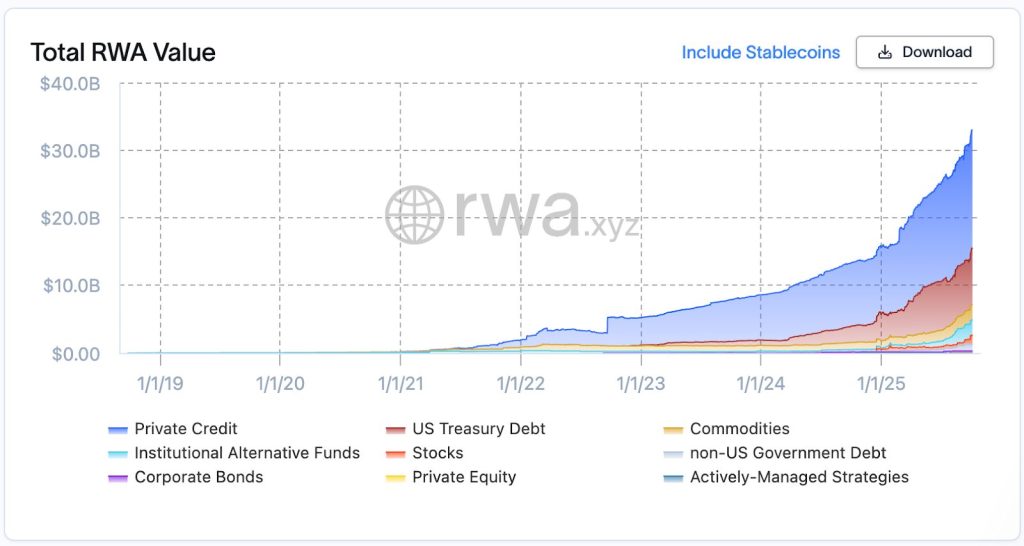
Task: Click the peak of the Private Credit area
Action: (971, 131)
